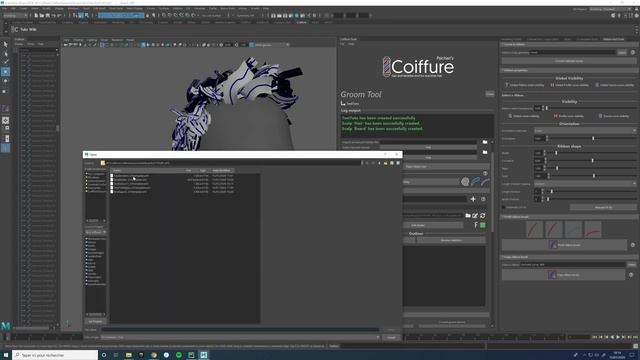This screenshot has width=640, height=360.
Task: Adjust the Orientation slider handle
Action: click(593, 139)
